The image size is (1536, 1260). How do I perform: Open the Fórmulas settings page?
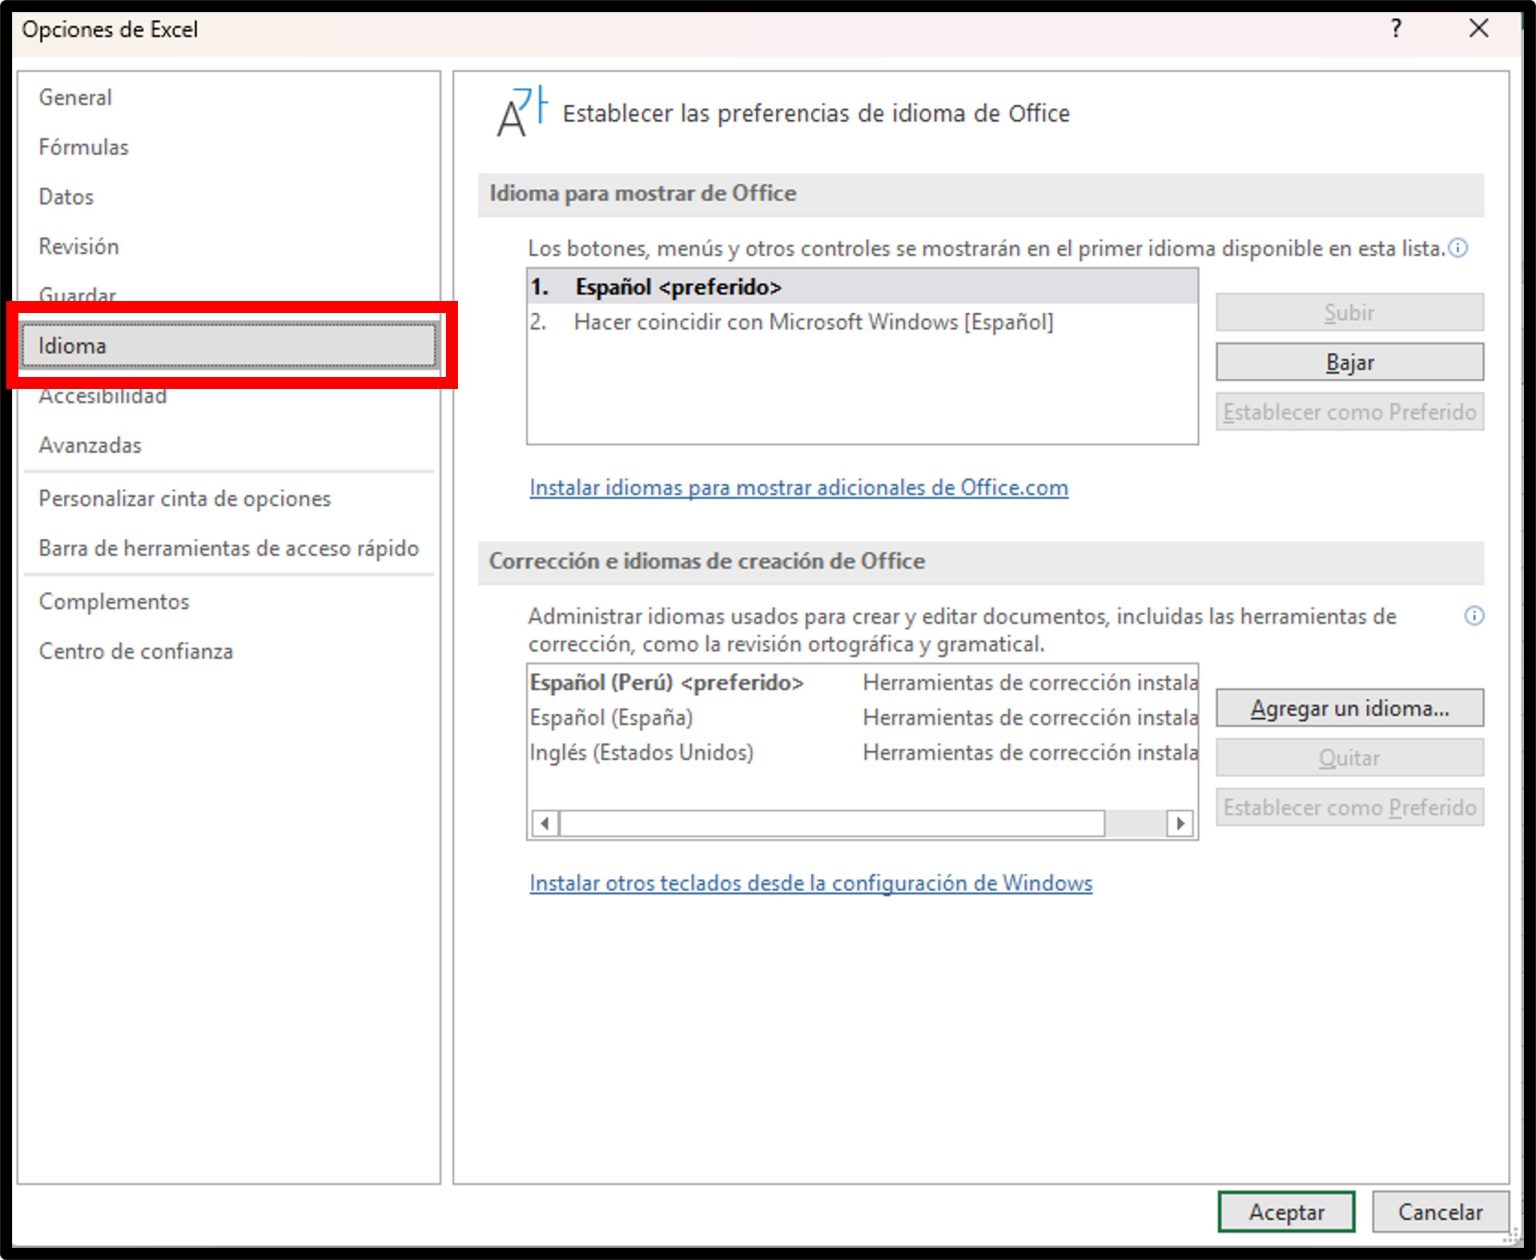pyautogui.click(x=83, y=147)
